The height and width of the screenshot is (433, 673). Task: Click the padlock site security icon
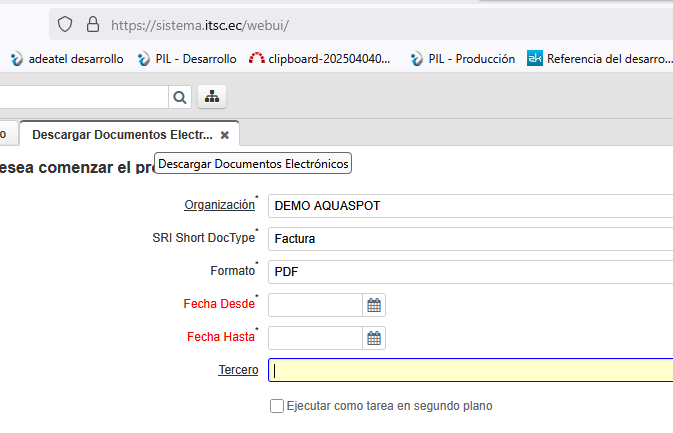tap(93, 24)
